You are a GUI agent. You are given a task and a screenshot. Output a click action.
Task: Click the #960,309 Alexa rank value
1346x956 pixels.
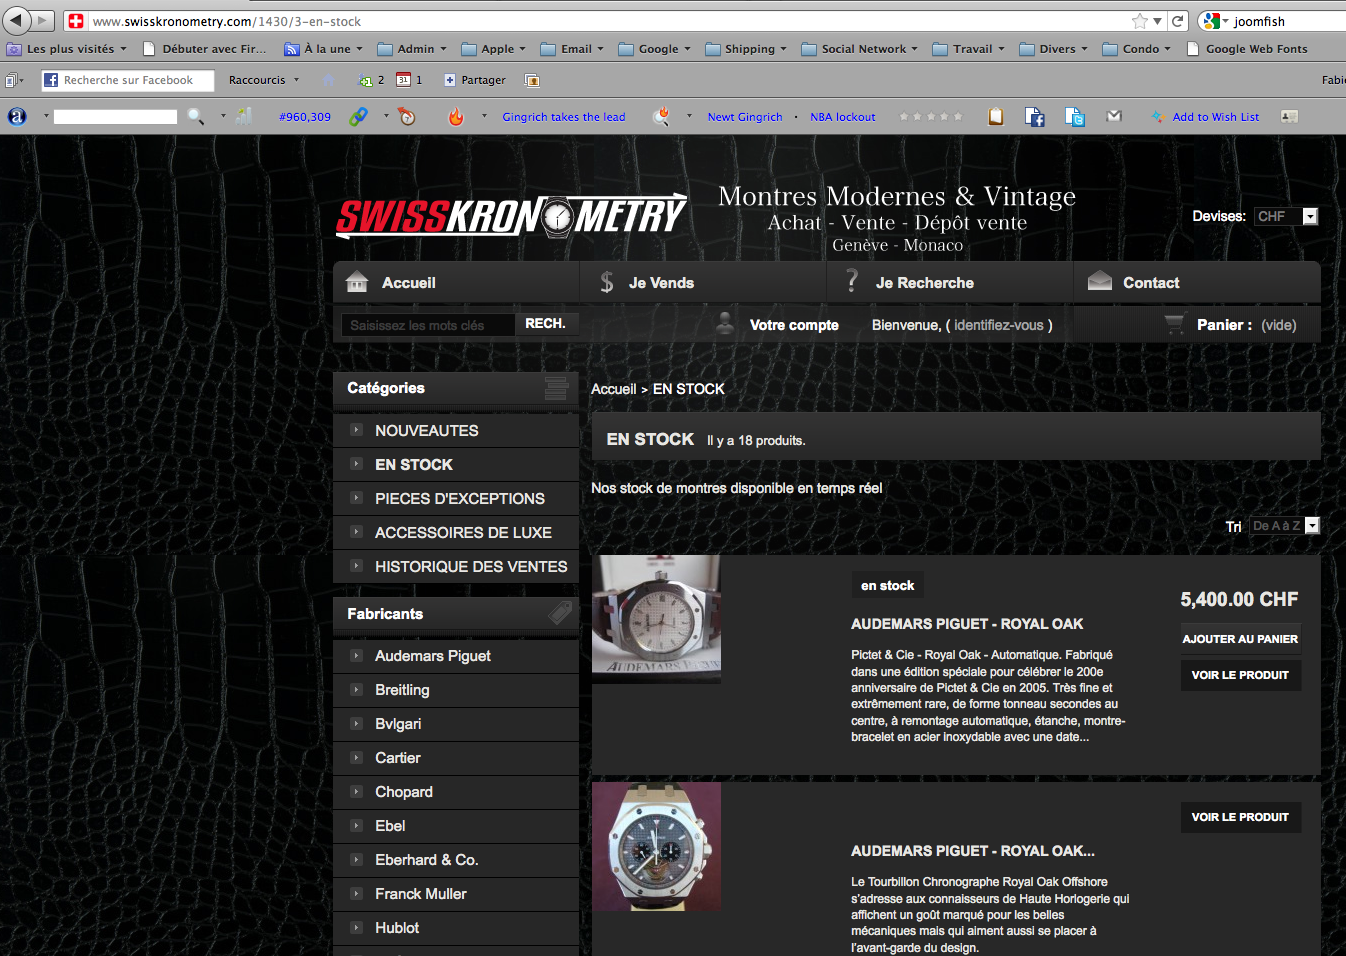(x=305, y=117)
